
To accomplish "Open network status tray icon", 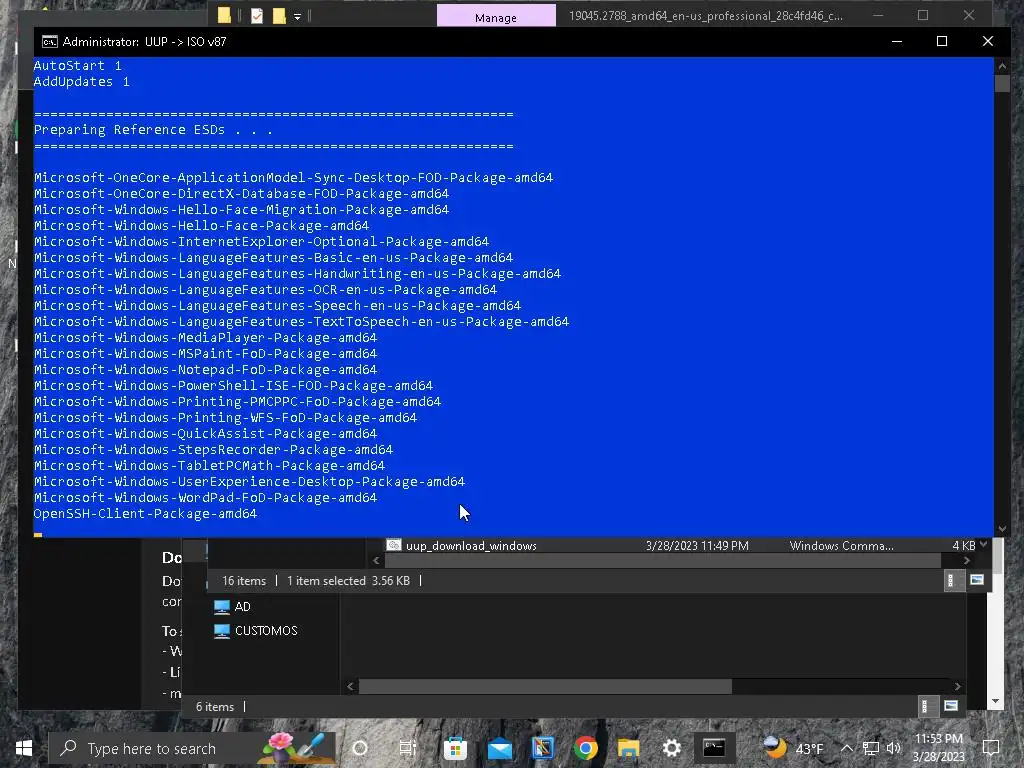I will pyautogui.click(x=871, y=748).
